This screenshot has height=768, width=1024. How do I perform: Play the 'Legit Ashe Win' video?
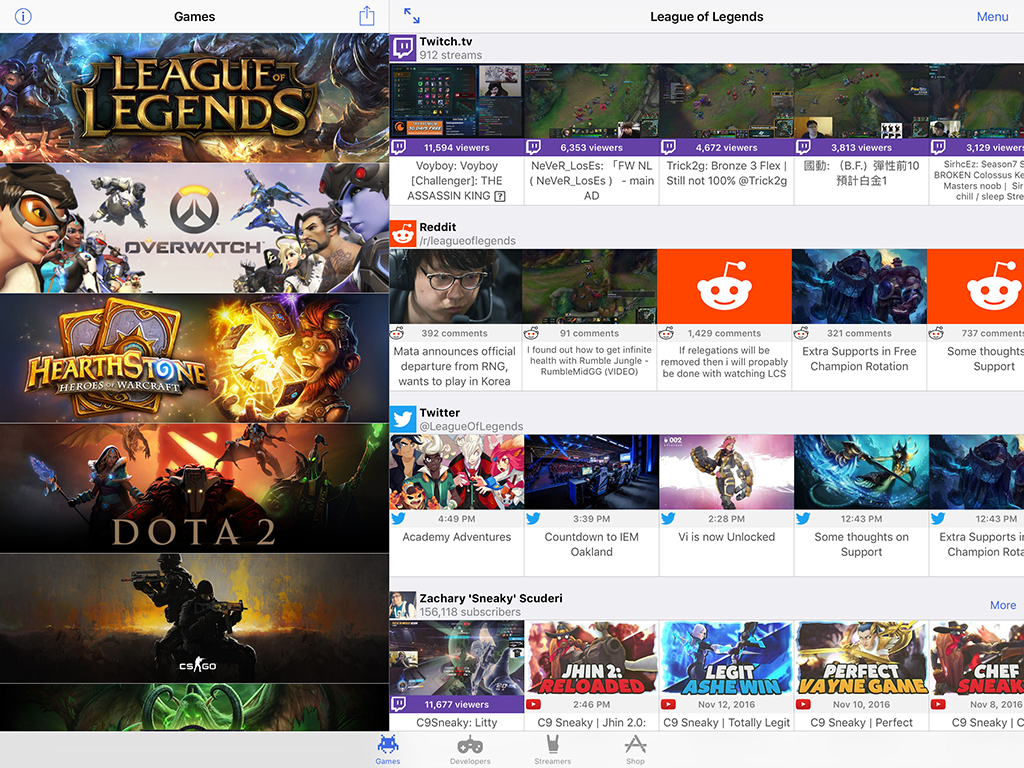click(727, 658)
